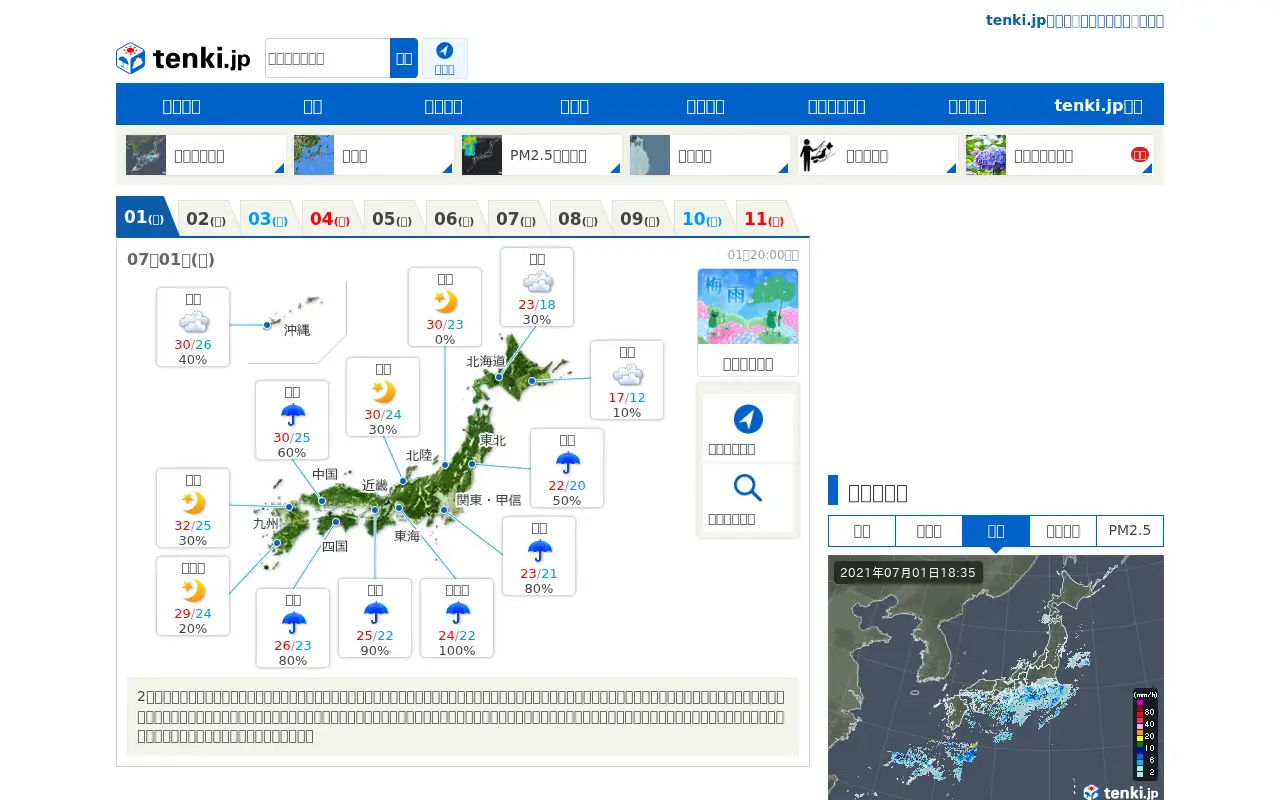Select the blue 03 date tab
This screenshot has width=1280, height=800.
tap(268, 218)
